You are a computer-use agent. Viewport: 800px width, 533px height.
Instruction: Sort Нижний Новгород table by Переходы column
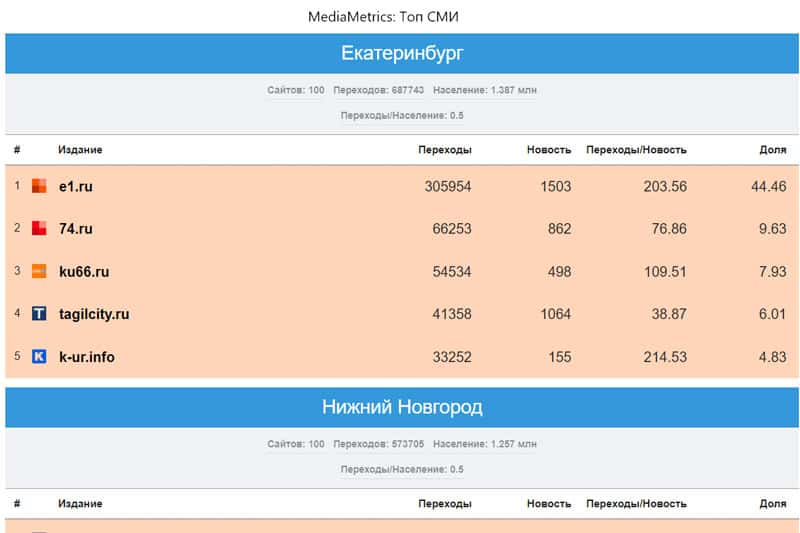(445, 504)
